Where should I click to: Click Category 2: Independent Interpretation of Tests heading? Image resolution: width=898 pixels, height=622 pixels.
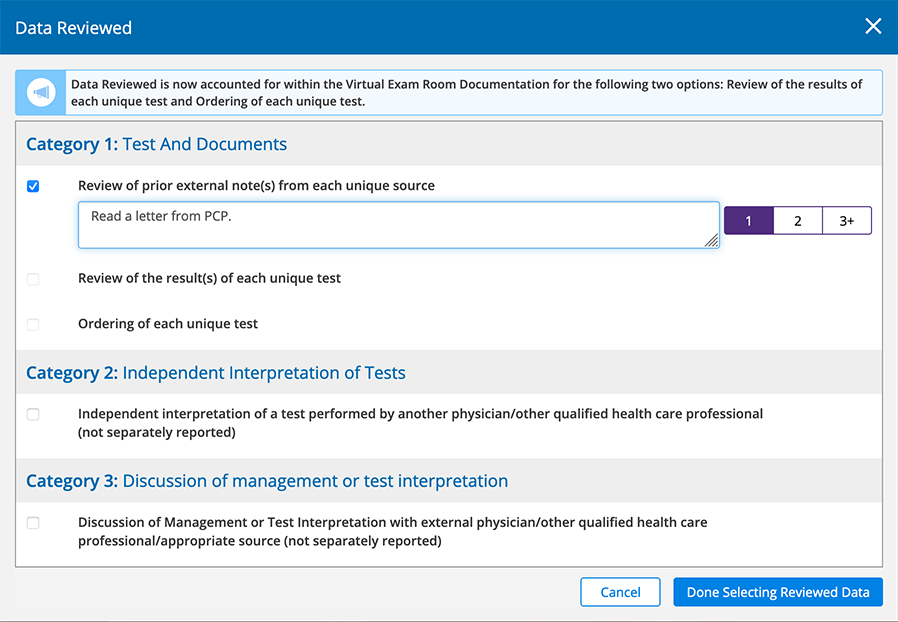pyautogui.click(x=216, y=373)
